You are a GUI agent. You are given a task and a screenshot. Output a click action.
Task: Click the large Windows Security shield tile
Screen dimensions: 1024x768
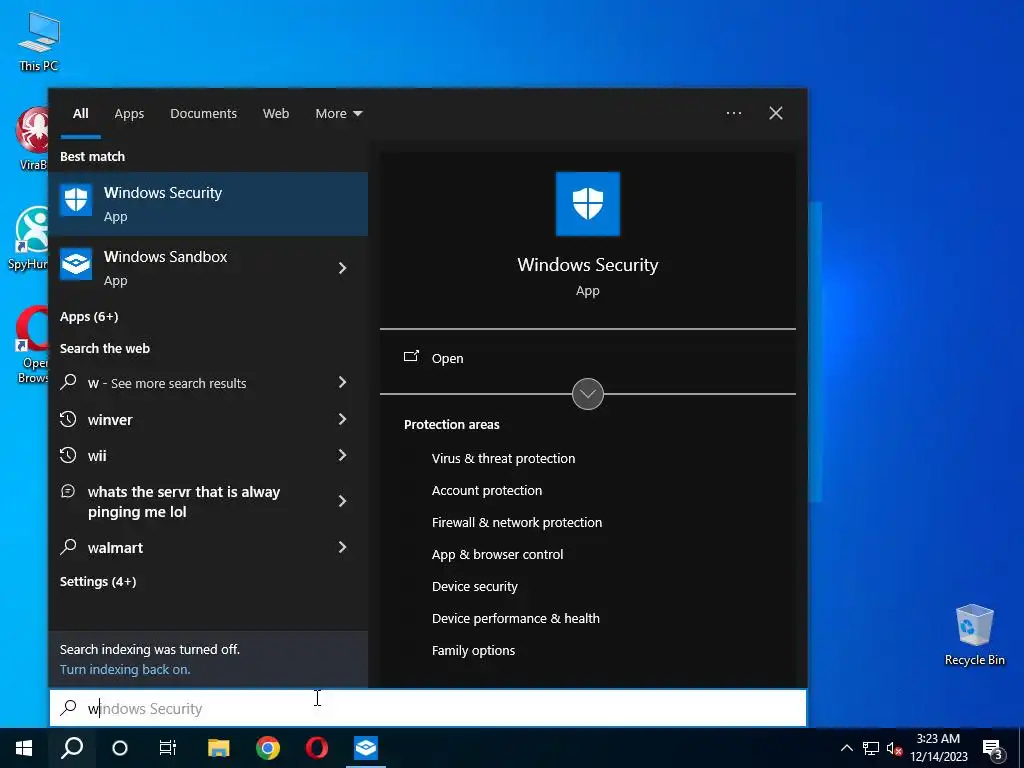(587, 204)
